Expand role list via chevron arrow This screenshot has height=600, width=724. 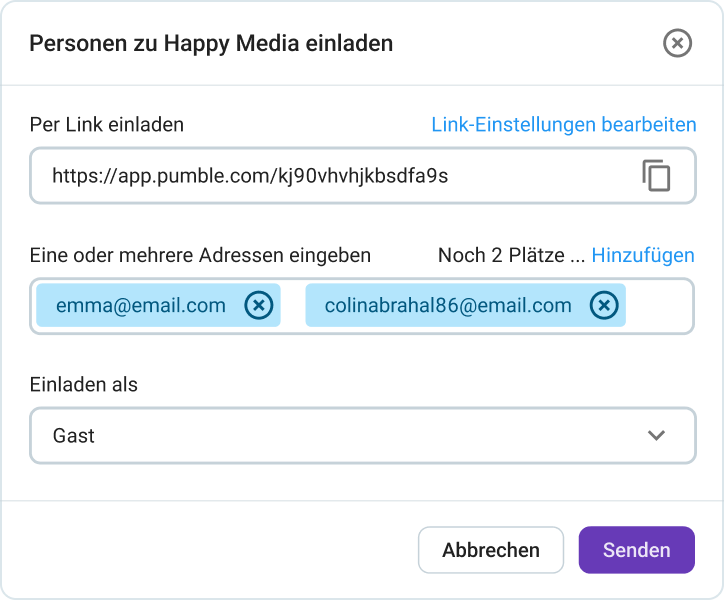656,435
